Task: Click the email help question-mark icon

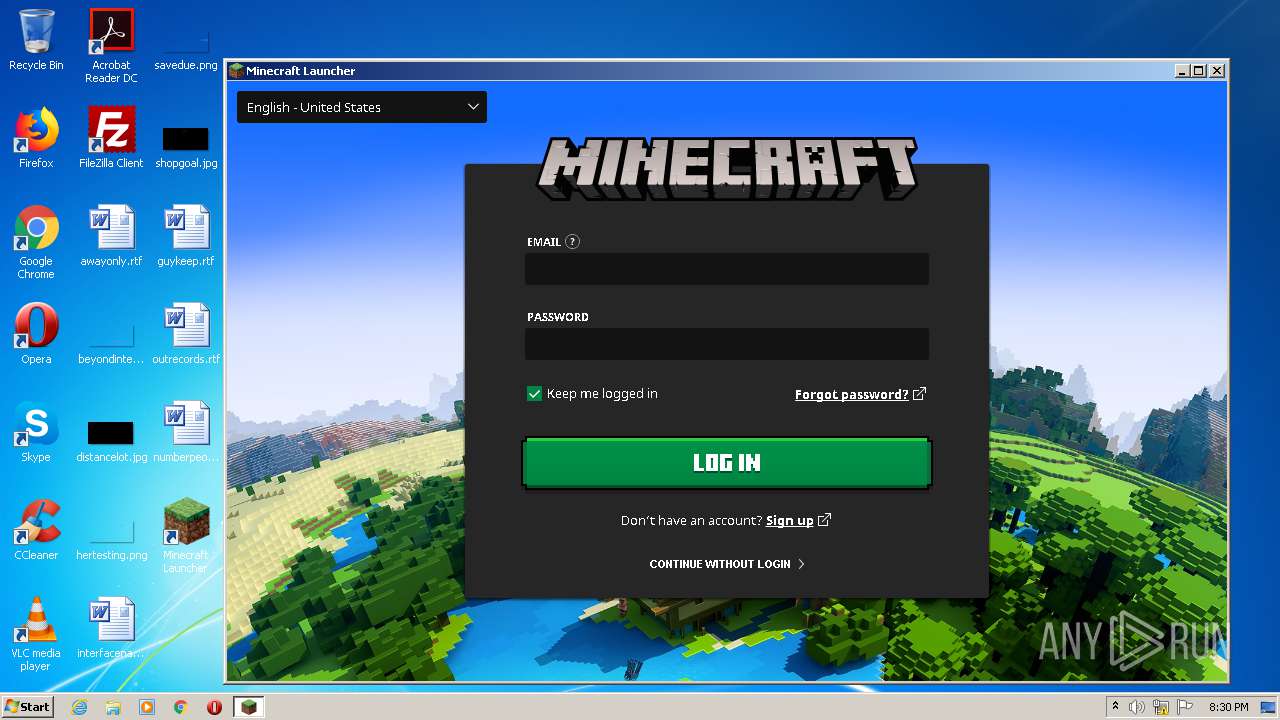Action: [572, 241]
